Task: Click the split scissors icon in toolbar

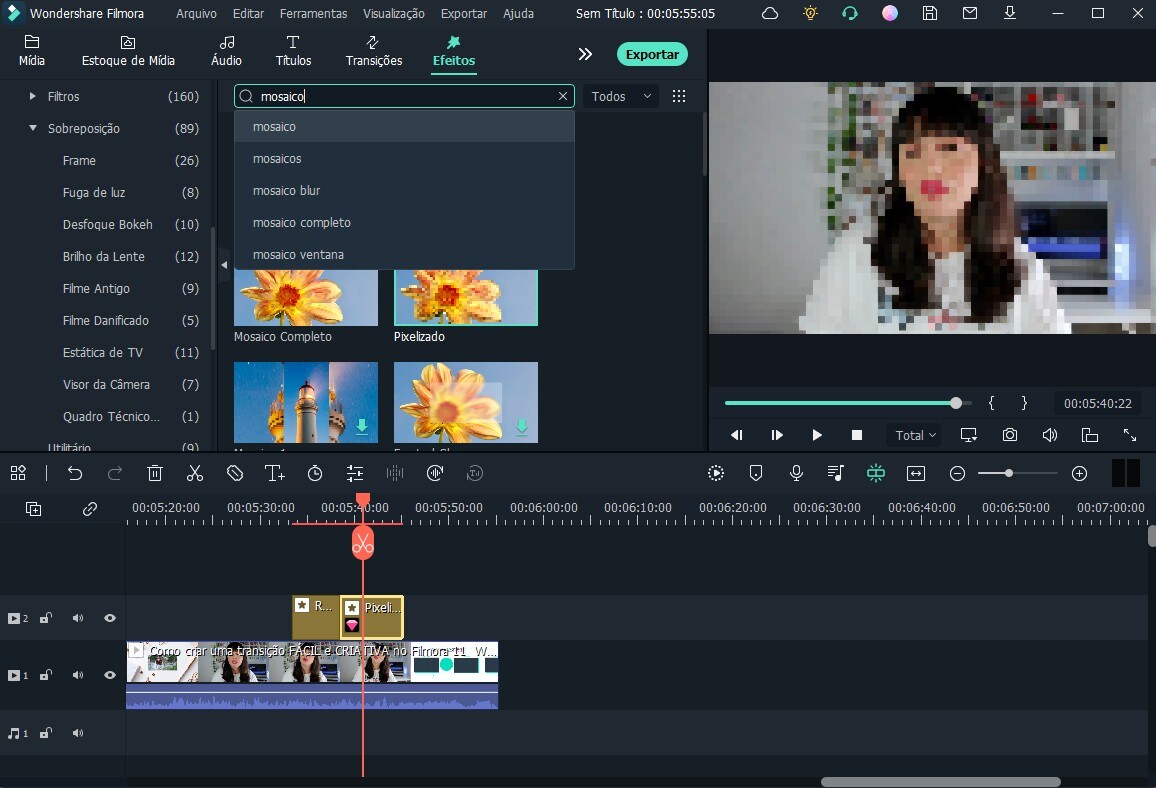Action: tap(195, 474)
